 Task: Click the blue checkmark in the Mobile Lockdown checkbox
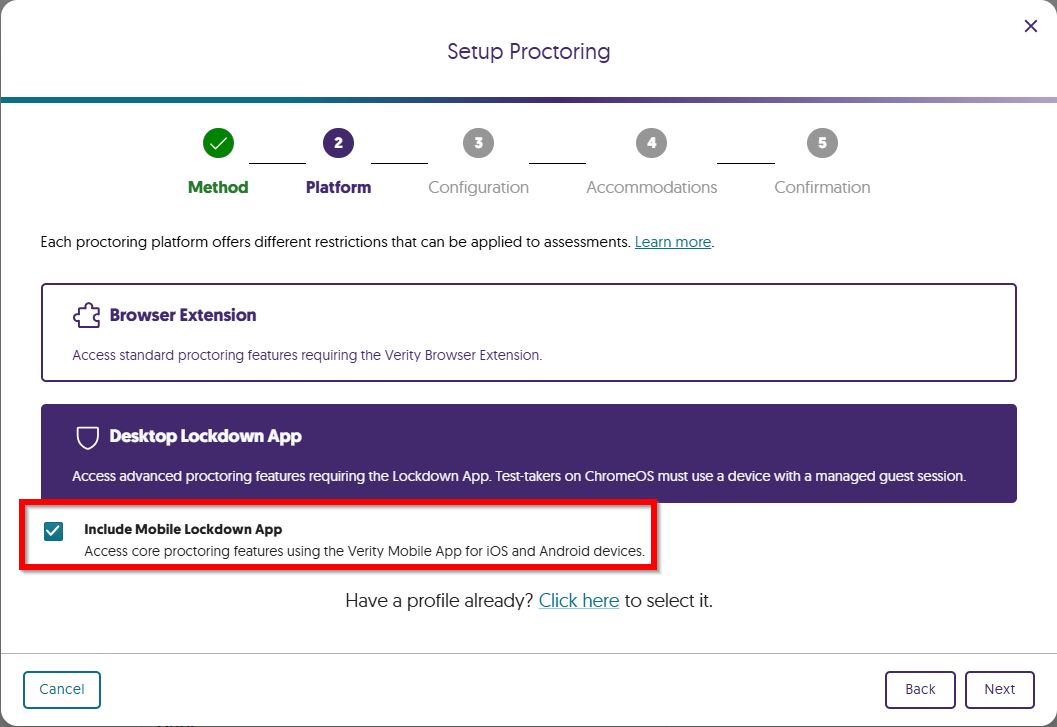coord(53,531)
